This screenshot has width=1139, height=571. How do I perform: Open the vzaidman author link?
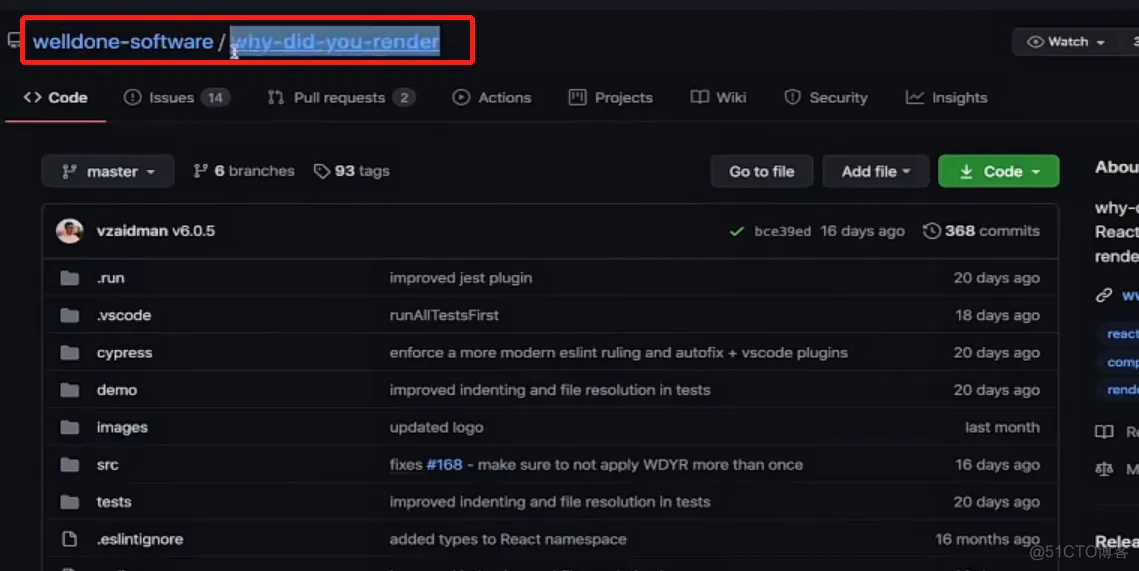132,231
